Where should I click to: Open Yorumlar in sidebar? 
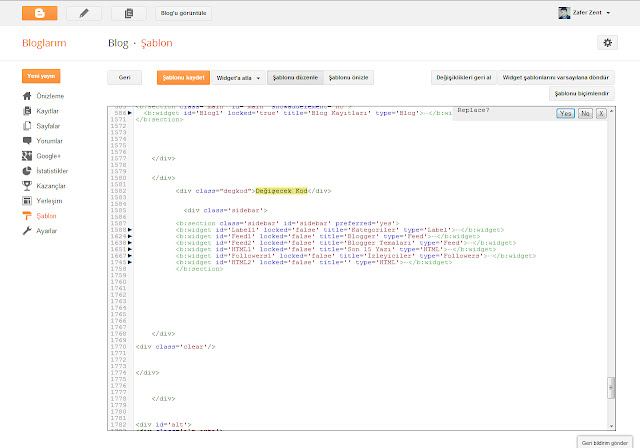pyautogui.click(x=49, y=141)
